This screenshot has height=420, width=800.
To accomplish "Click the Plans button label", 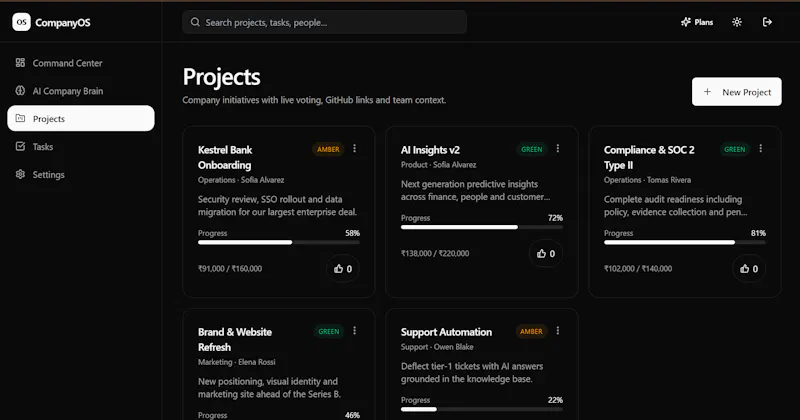I will click(x=704, y=22).
